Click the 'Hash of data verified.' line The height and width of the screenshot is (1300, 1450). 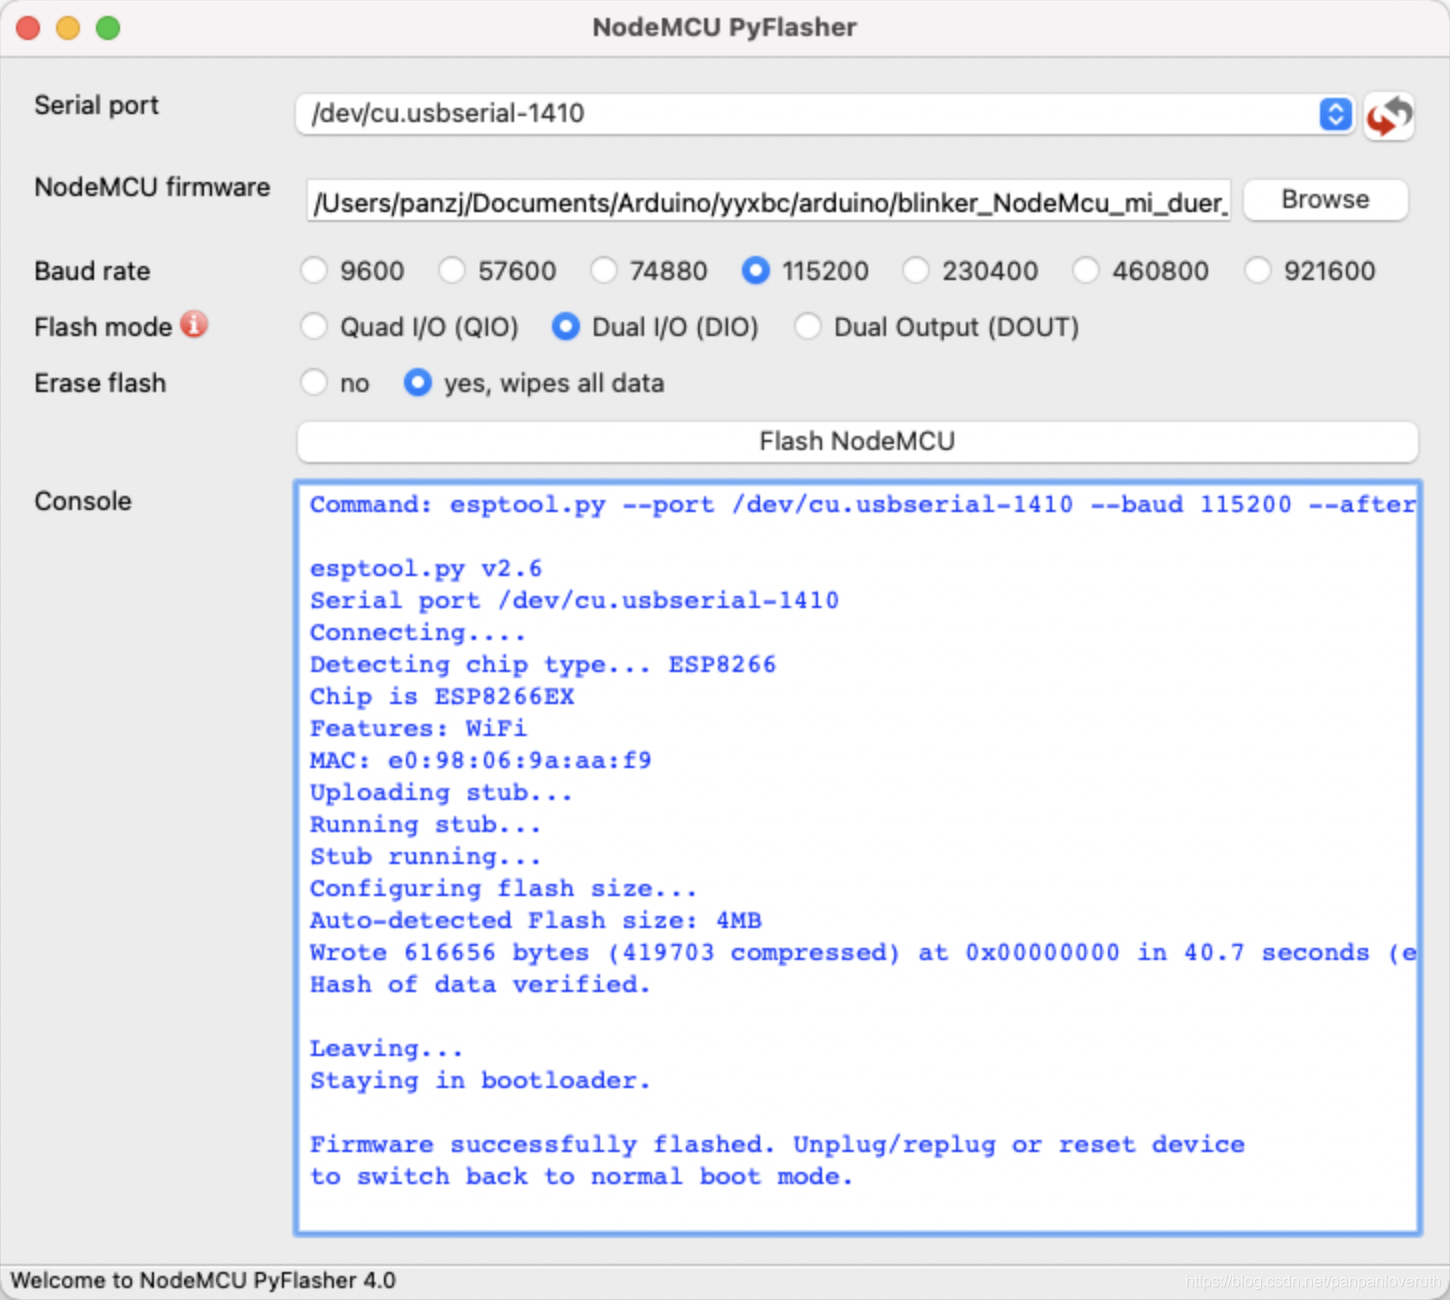480,984
